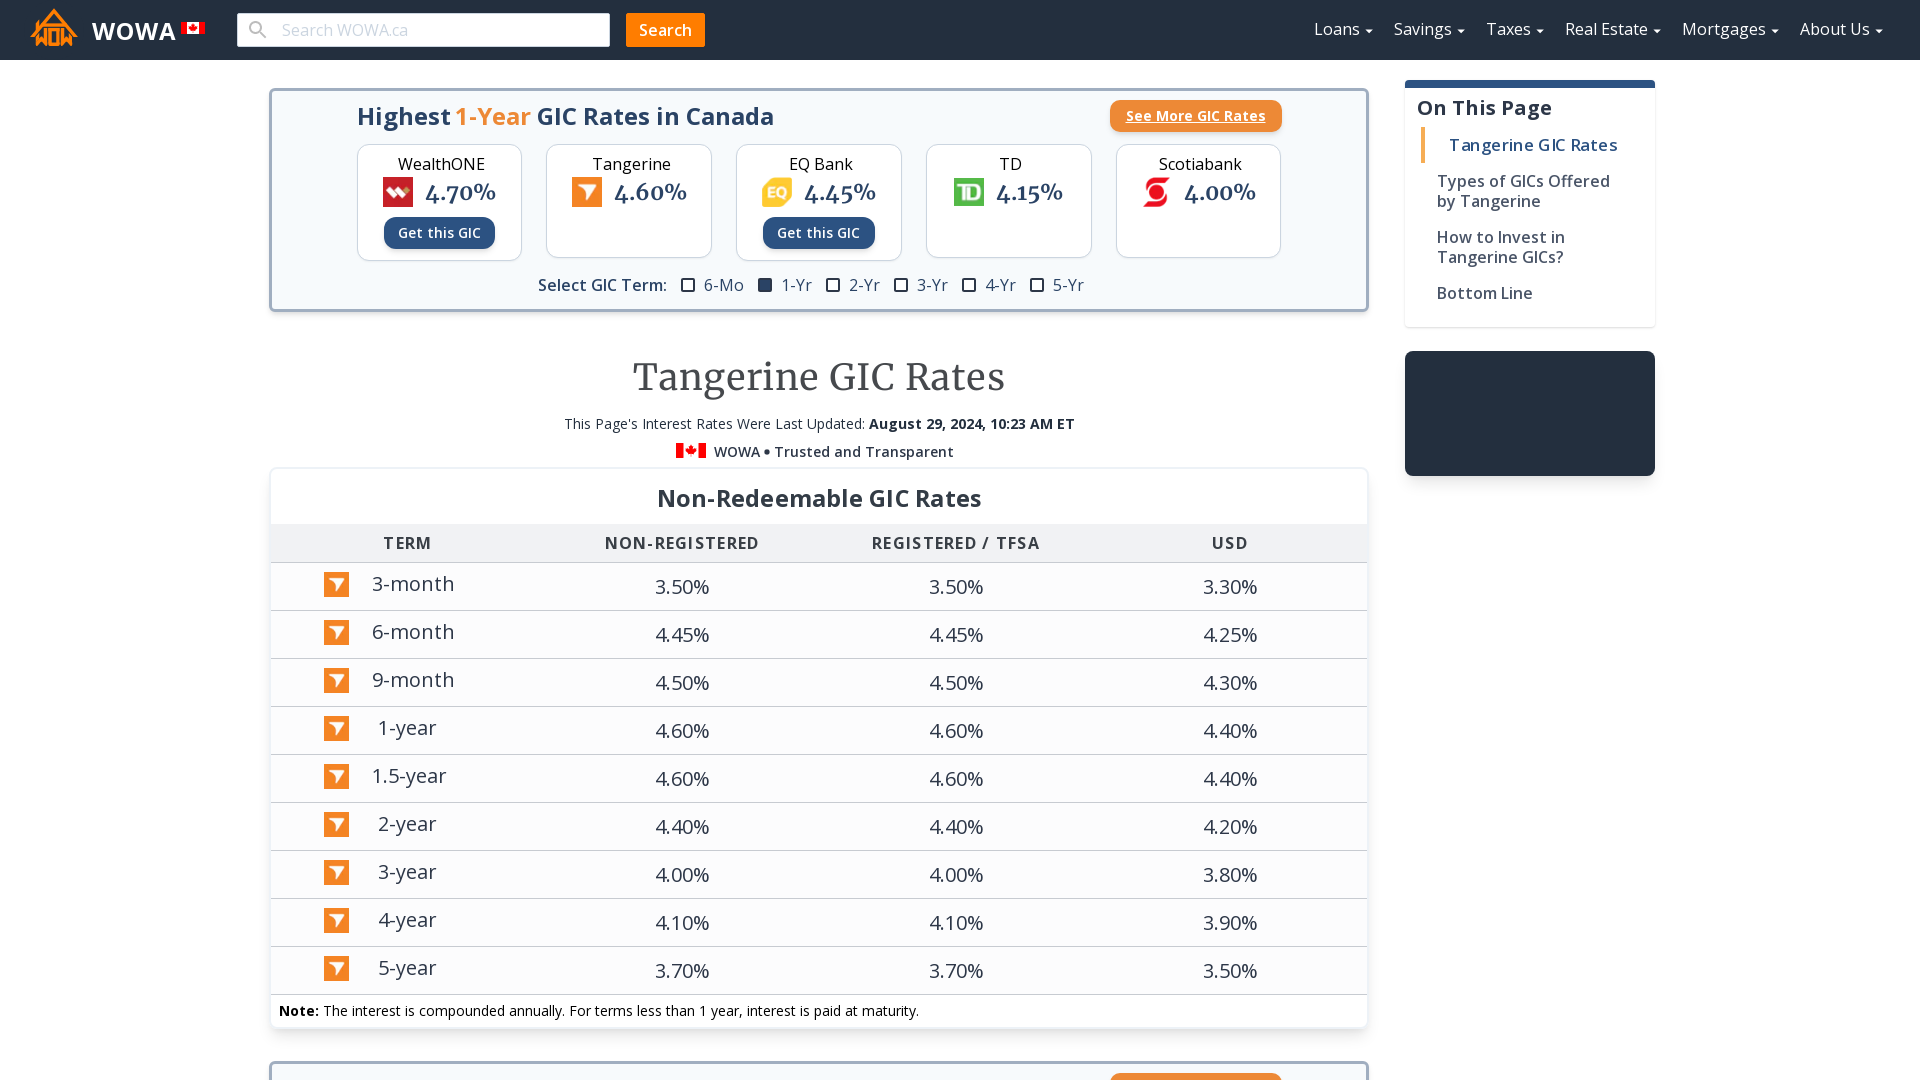Click the See More GIC Rates button

1195,116
